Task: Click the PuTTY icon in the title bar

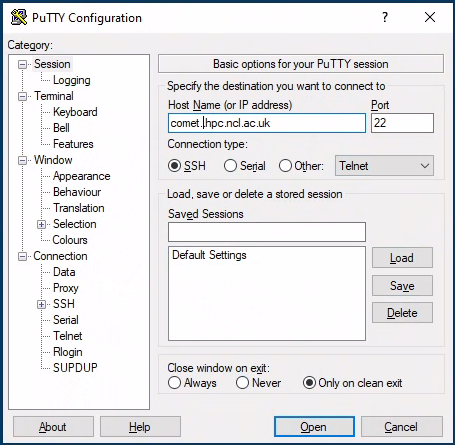Action: pyautogui.click(x=19, y=17)
